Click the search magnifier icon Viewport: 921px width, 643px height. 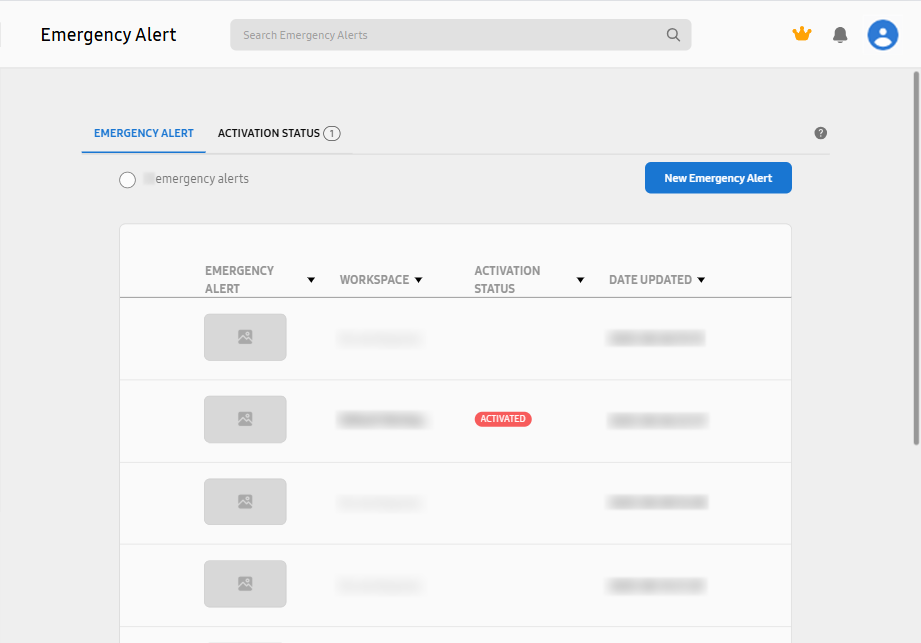pos(673,35)
